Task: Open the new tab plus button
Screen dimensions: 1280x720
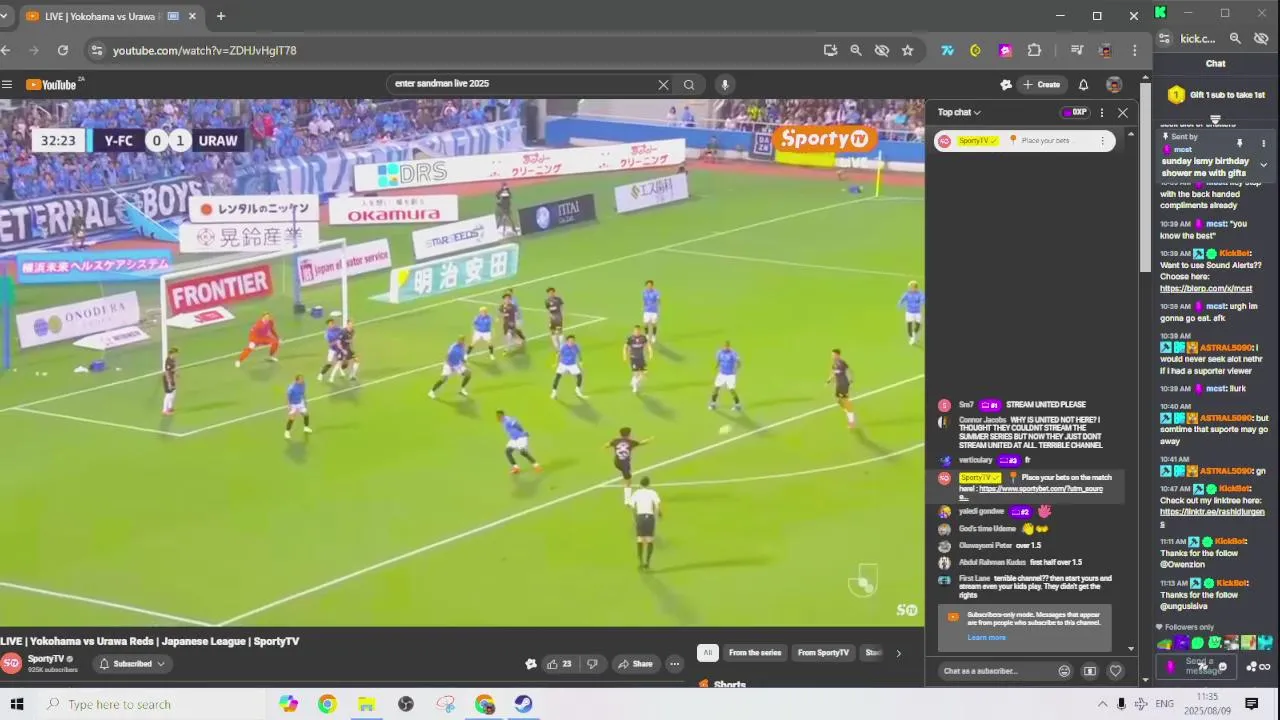Action: [x=221, y=16]
